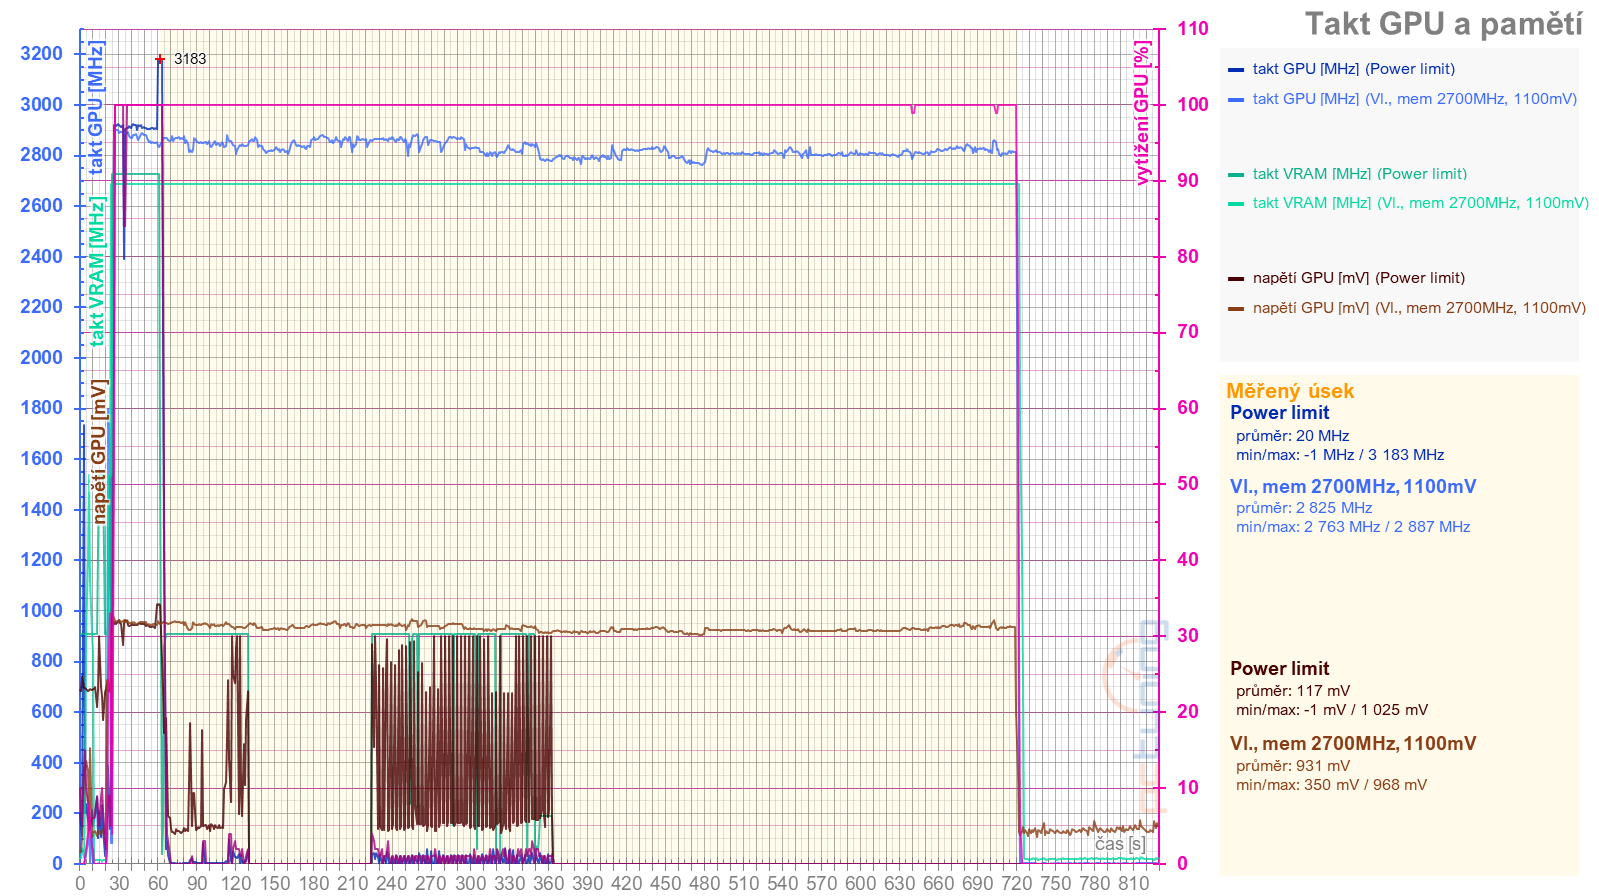Click x-axis tick 720

1016,883
